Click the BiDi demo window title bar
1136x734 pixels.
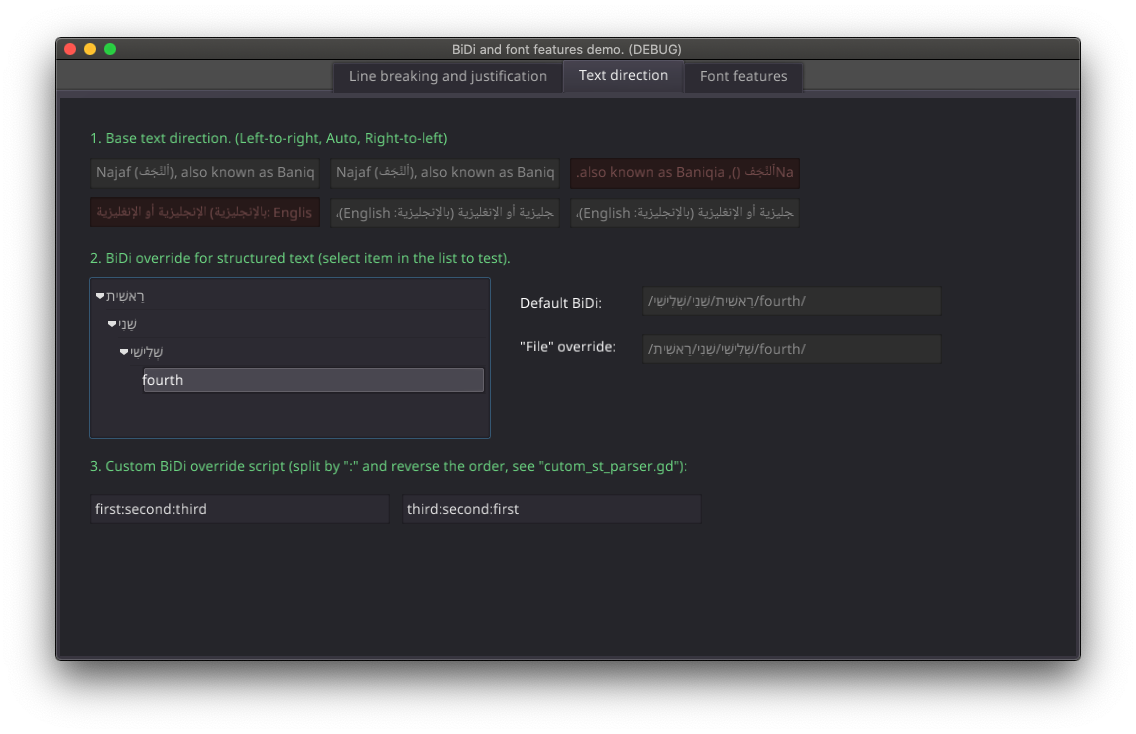568,48
